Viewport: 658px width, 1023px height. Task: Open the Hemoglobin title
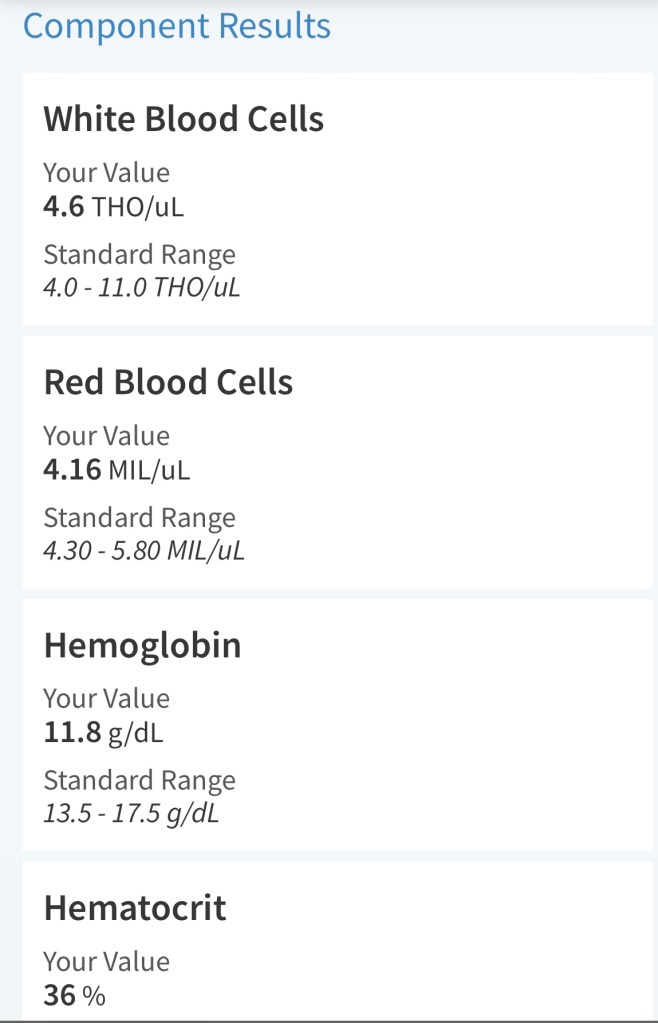(142, 645)
